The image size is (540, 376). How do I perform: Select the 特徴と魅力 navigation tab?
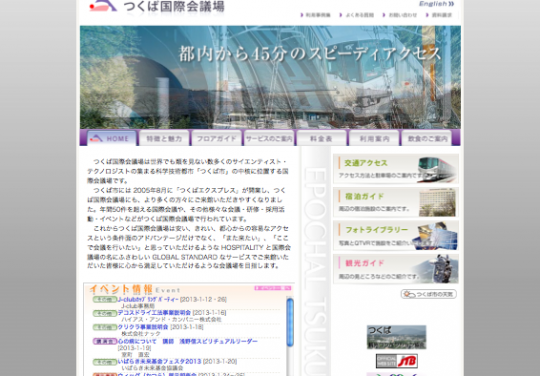click(x=164, y=138)
